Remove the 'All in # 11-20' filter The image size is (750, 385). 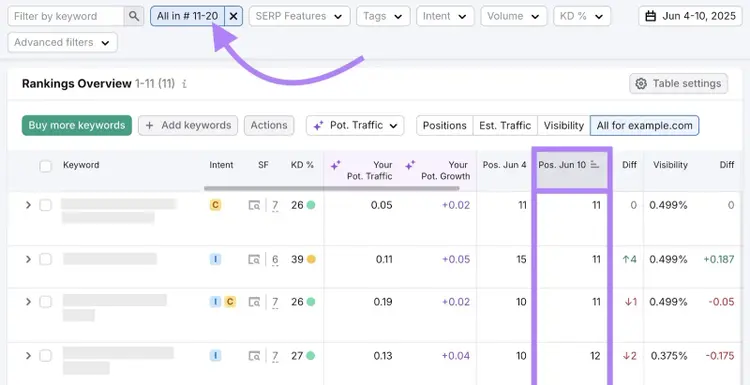click(x=233, y=16)
